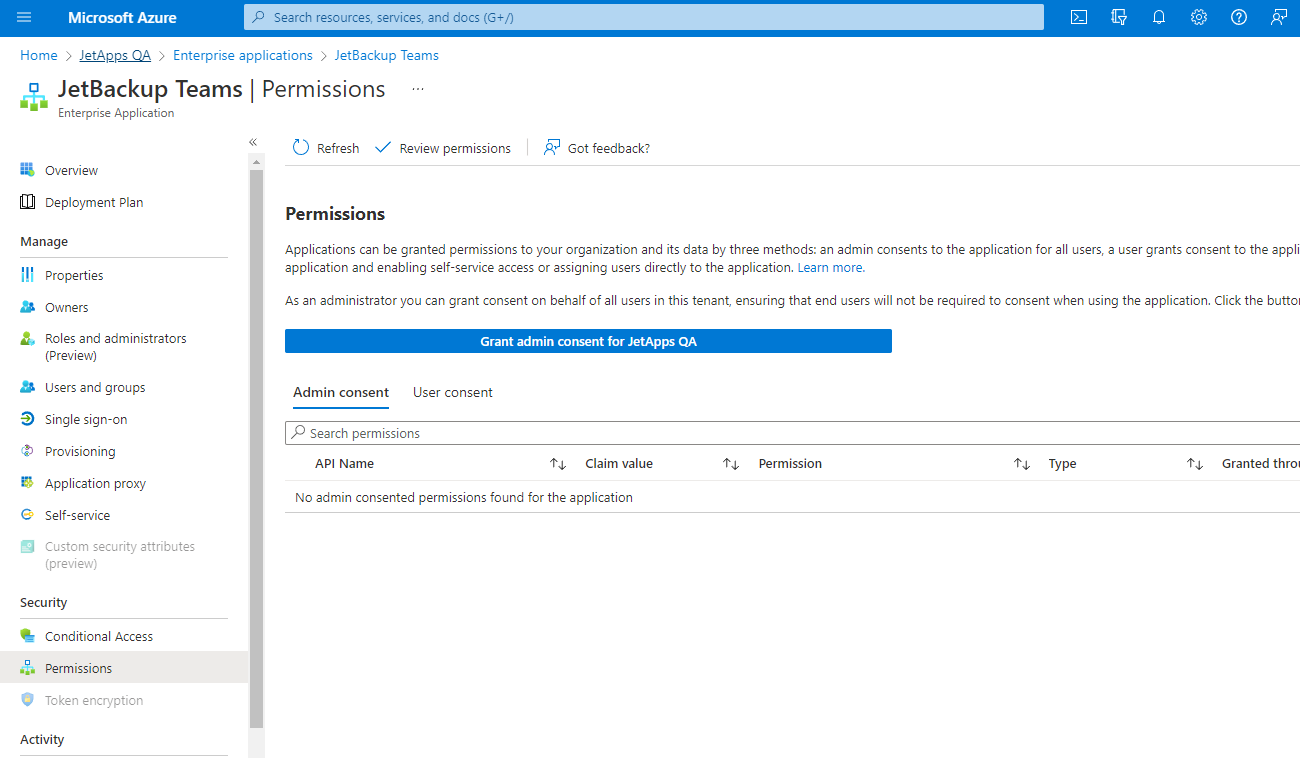Screen dimensions: 1300x758
Task: Collapse the sidebar with the double chevron
Action: click(x=253, y=142)
